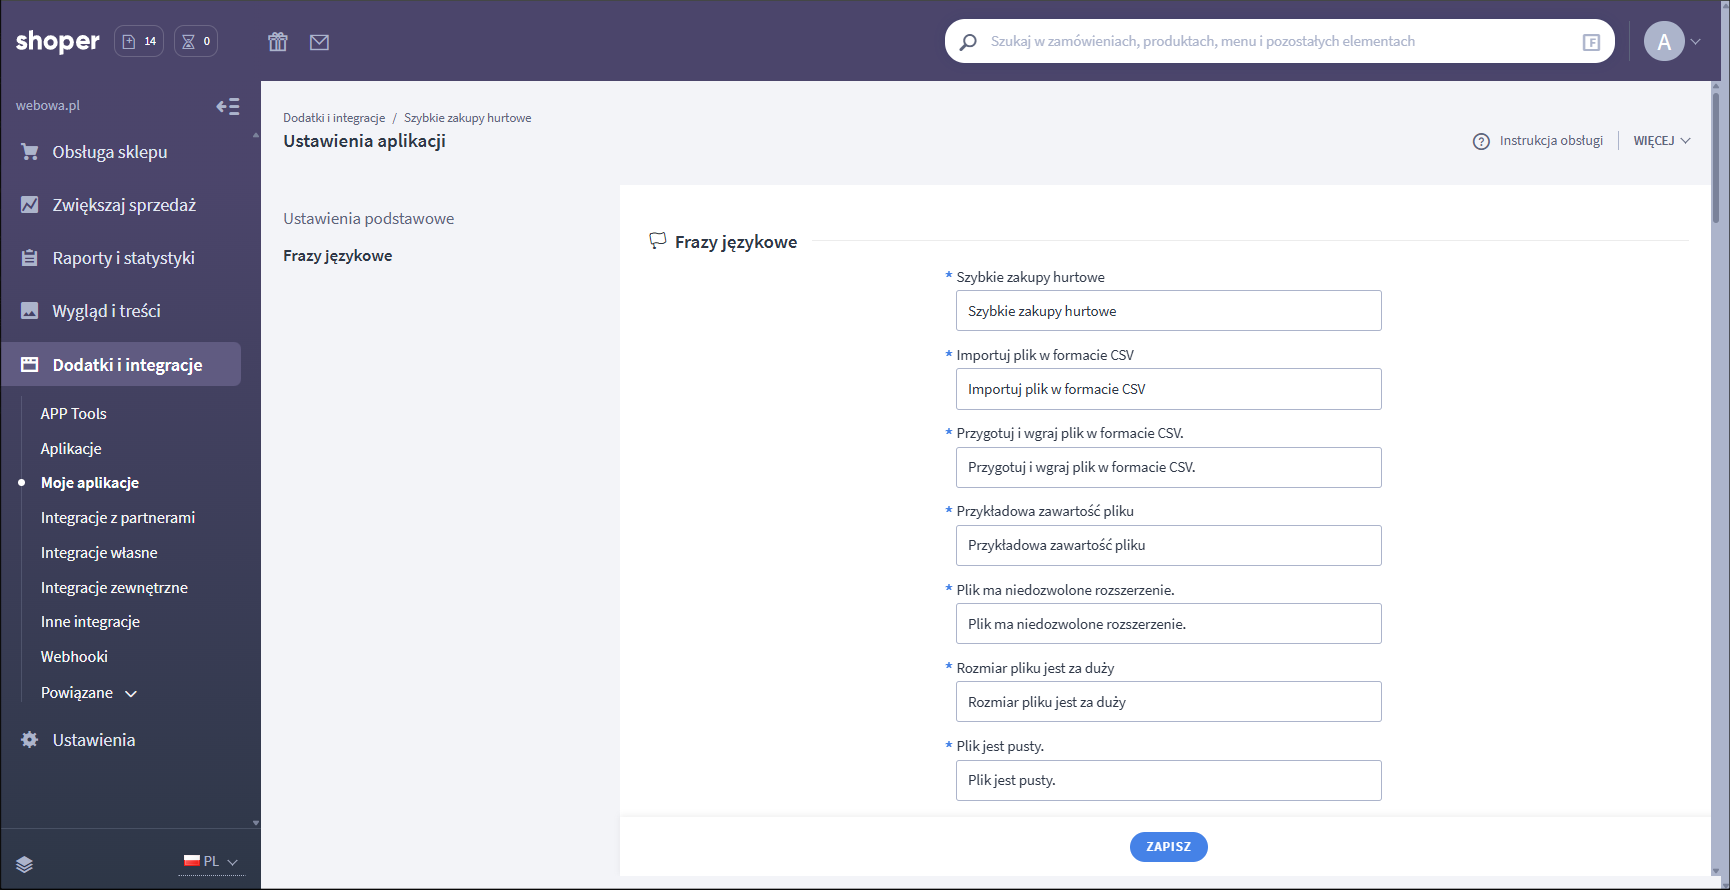
Task: Open the PL language selector
Action: point(211,861)
